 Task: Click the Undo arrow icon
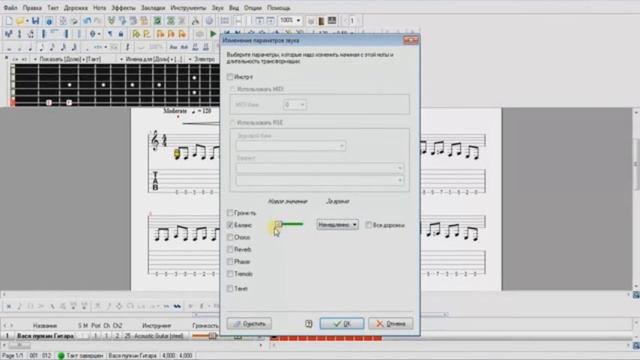coord(87,20)
